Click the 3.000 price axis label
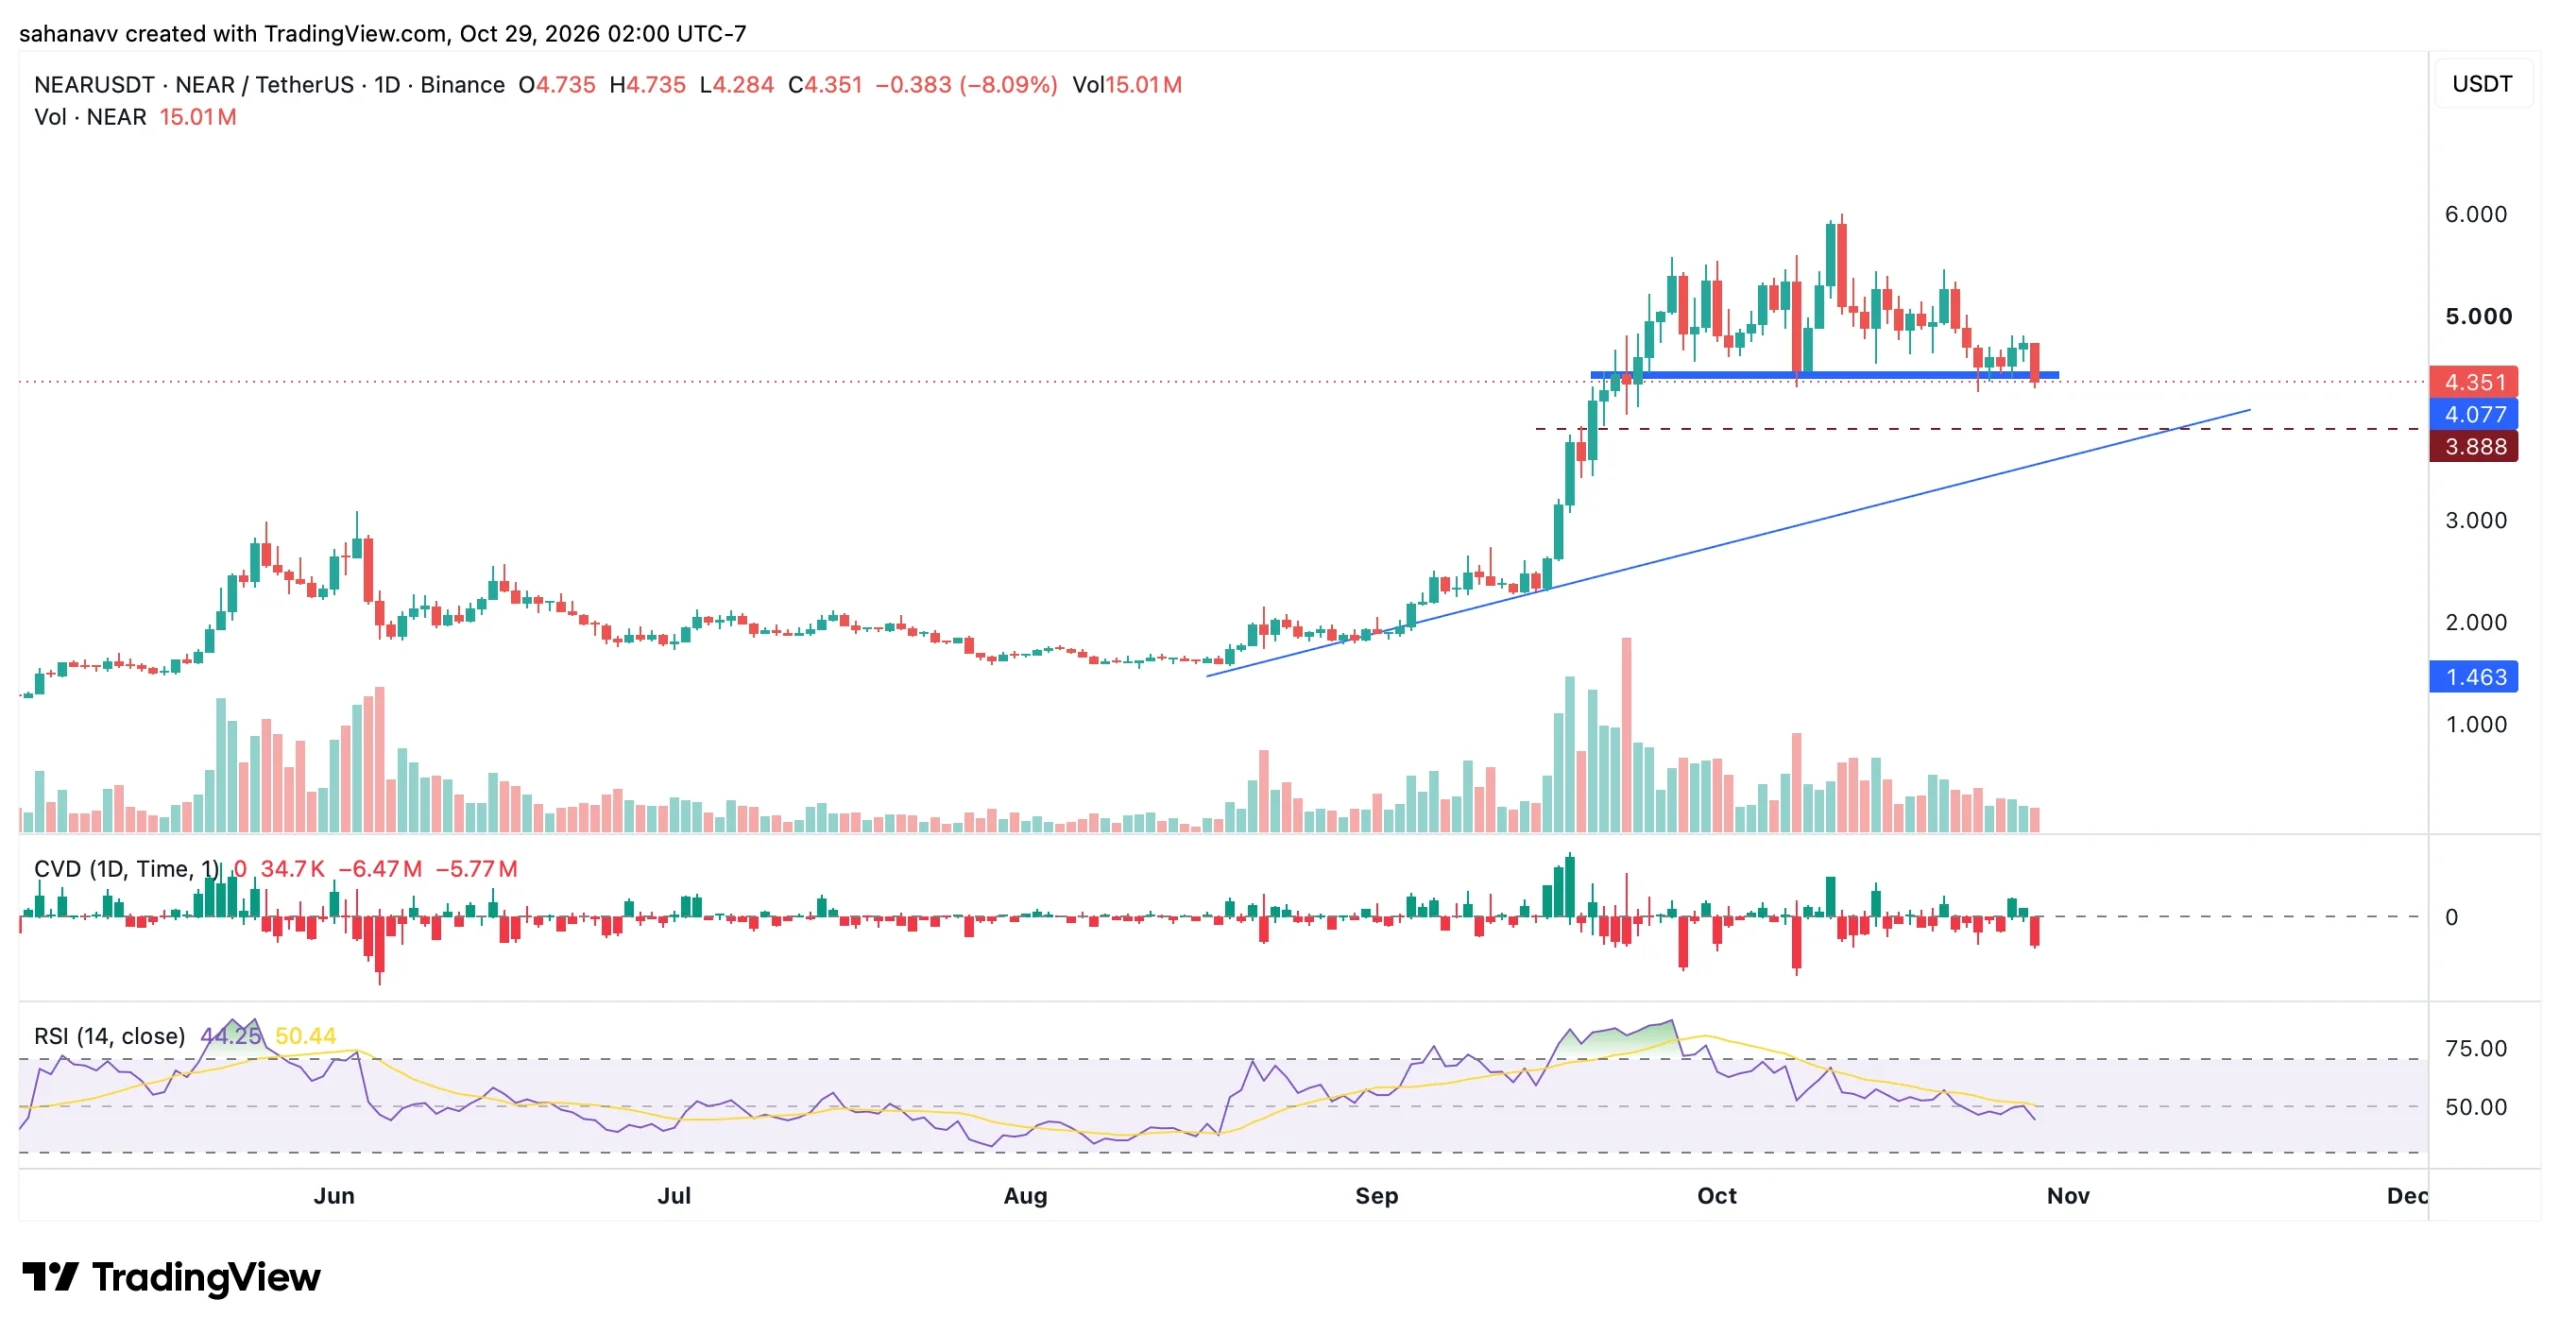 click(x=2475, y=520)
